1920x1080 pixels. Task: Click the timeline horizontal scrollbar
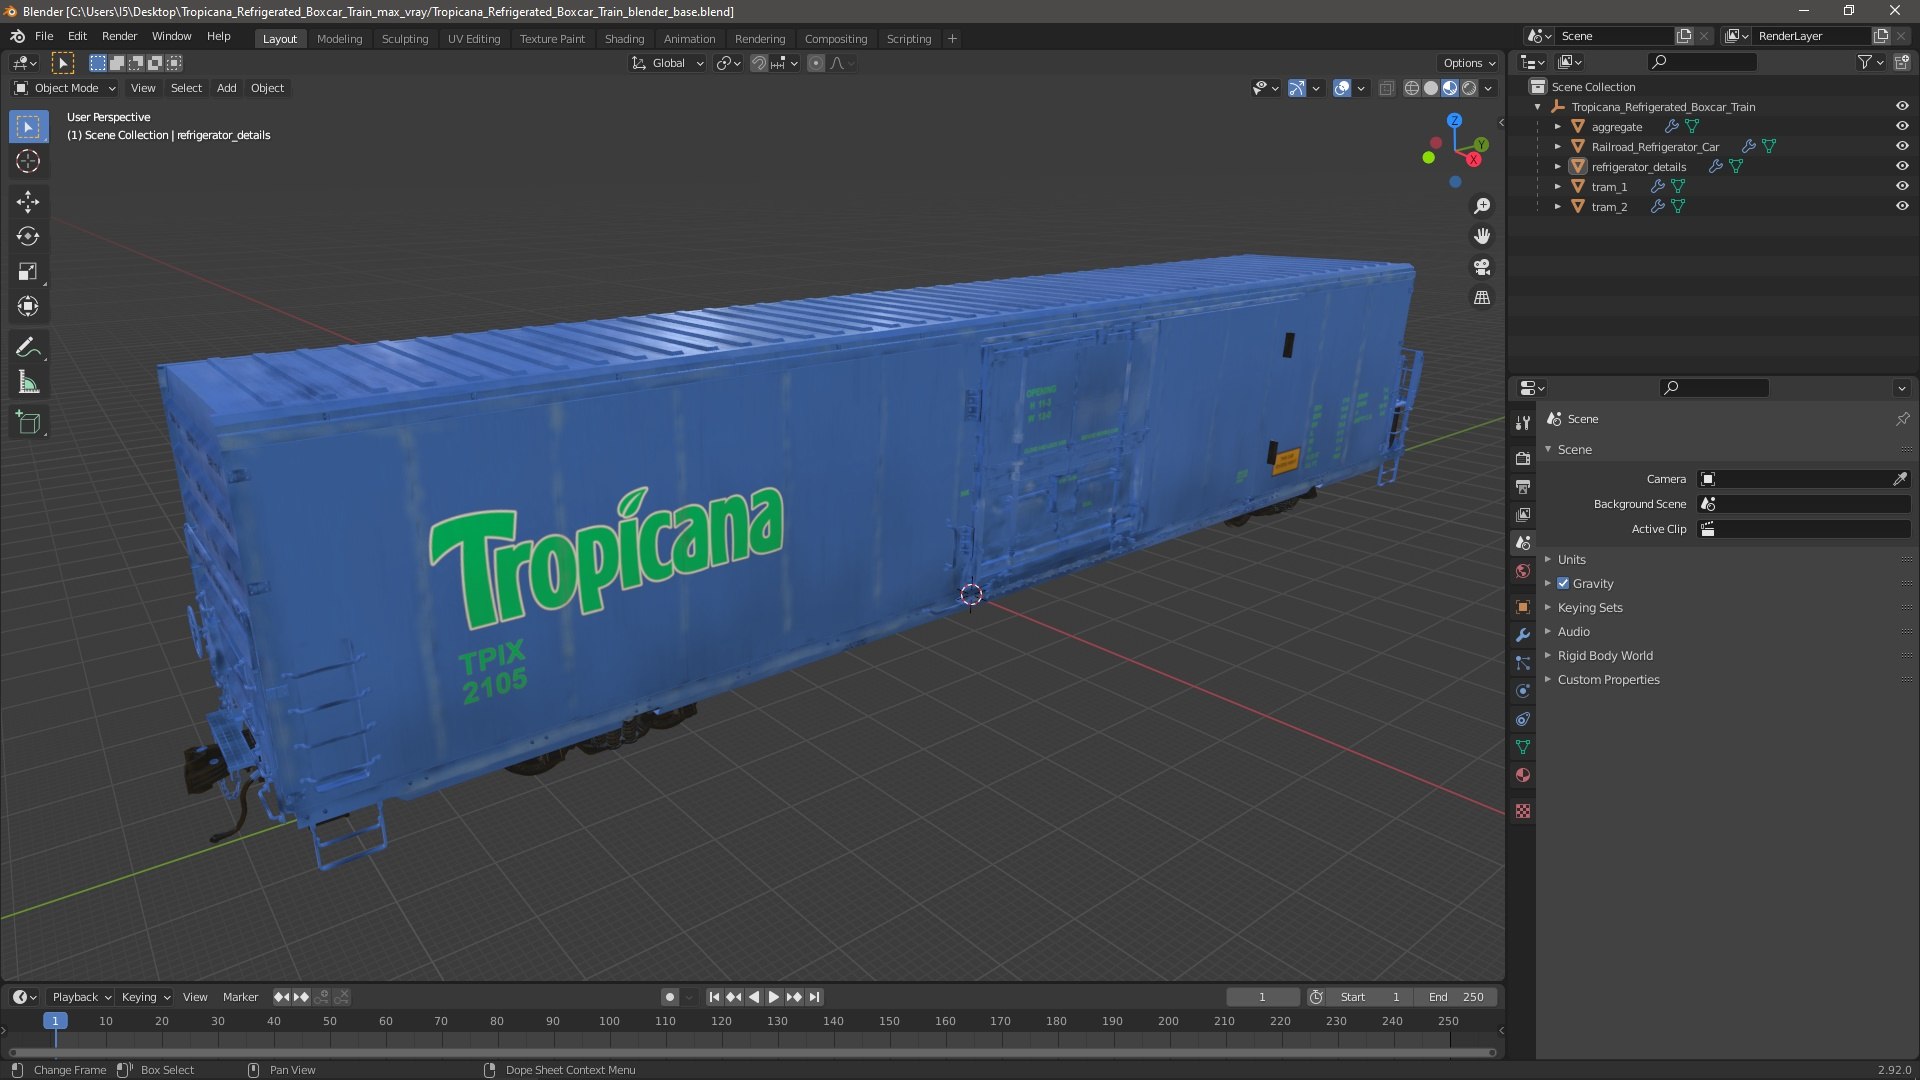(752, 1052)
